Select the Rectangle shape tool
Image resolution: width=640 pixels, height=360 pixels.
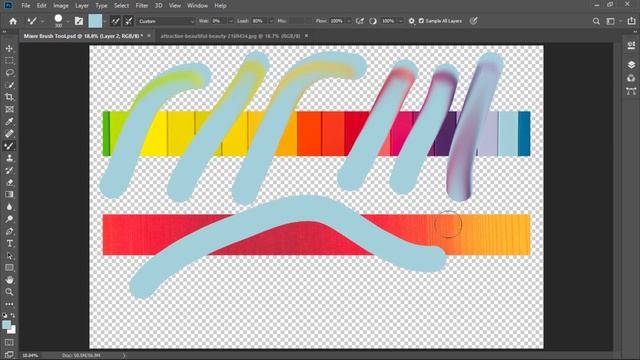click(9, 268)
